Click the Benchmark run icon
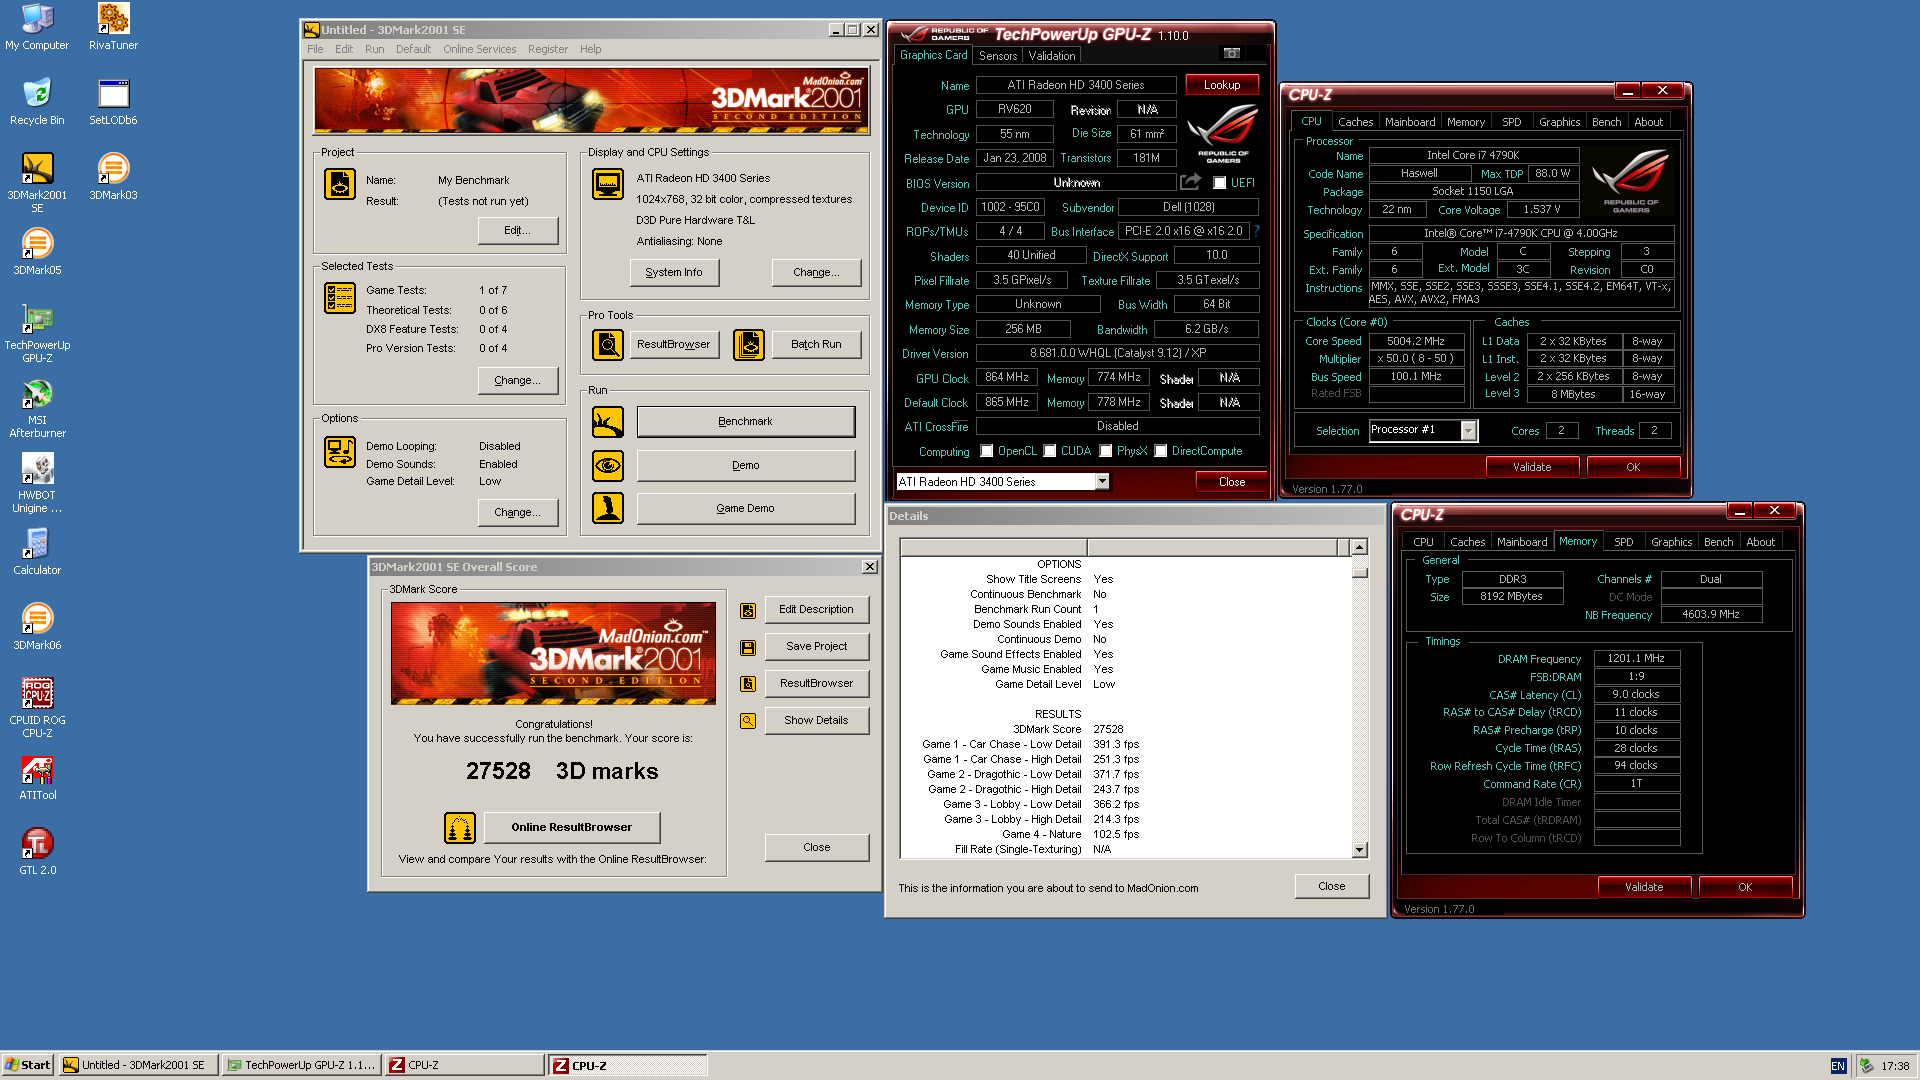The height and width of the screenshot is (1080, 1920). pyautogui.click(x=607, y=421)
